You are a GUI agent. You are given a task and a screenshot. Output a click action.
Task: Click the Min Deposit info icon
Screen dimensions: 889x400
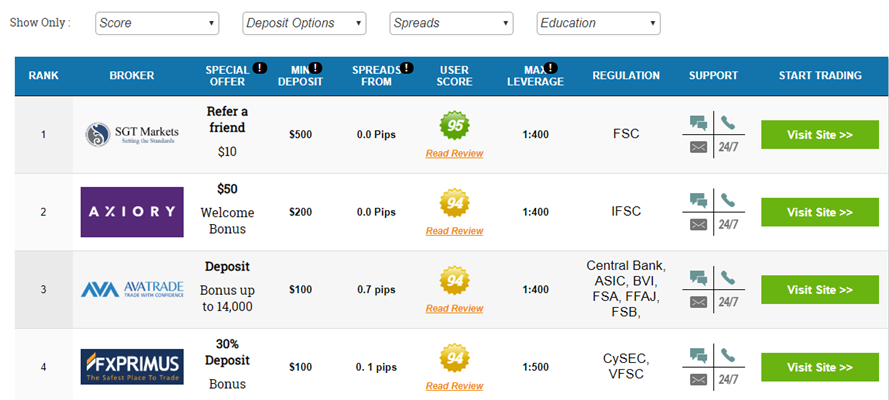[x=315, y=68]
